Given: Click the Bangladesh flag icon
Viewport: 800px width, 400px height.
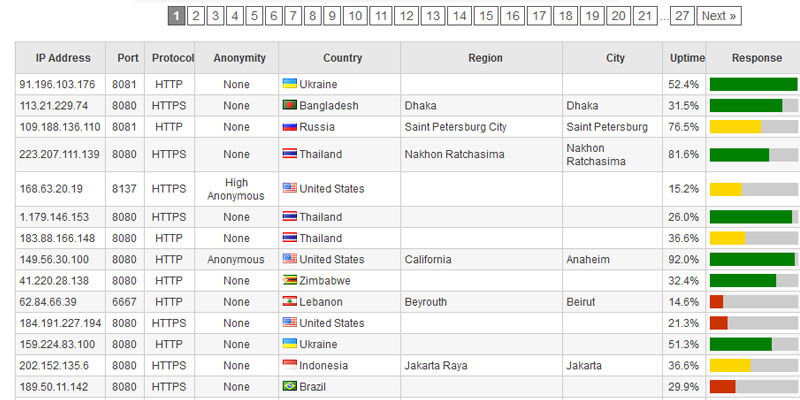Looking at the screenshot, I should [x=290, y=105].
